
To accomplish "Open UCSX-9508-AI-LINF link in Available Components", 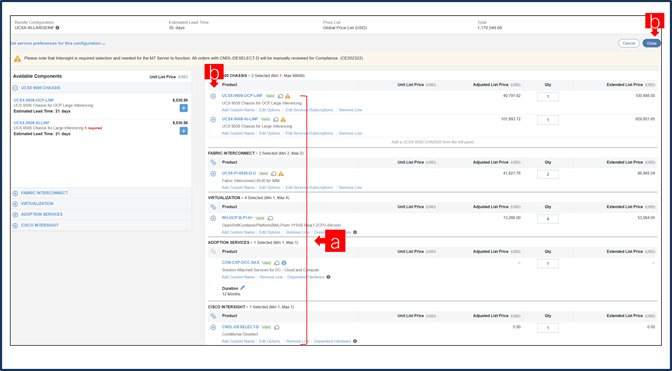I will click(x=33, y=123).
